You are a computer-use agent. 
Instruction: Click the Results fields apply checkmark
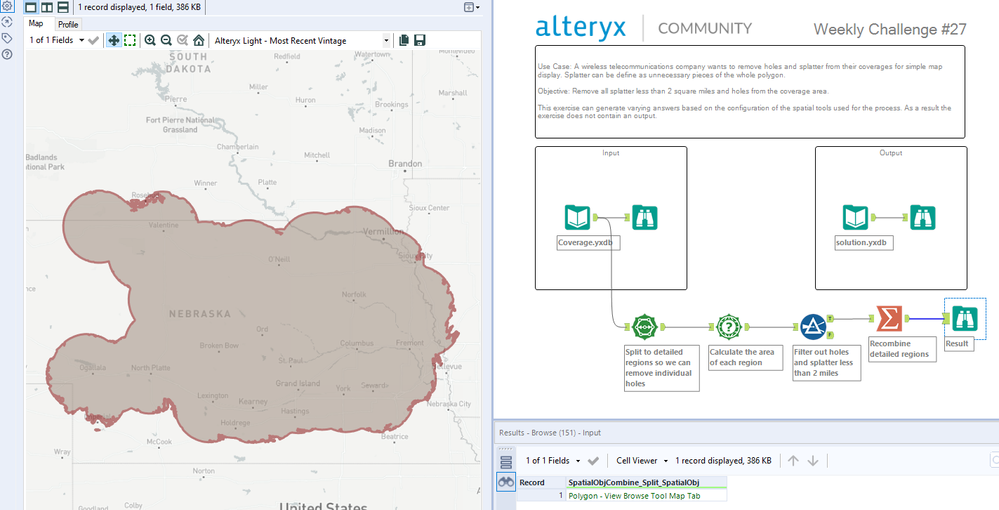coord(593,460)
